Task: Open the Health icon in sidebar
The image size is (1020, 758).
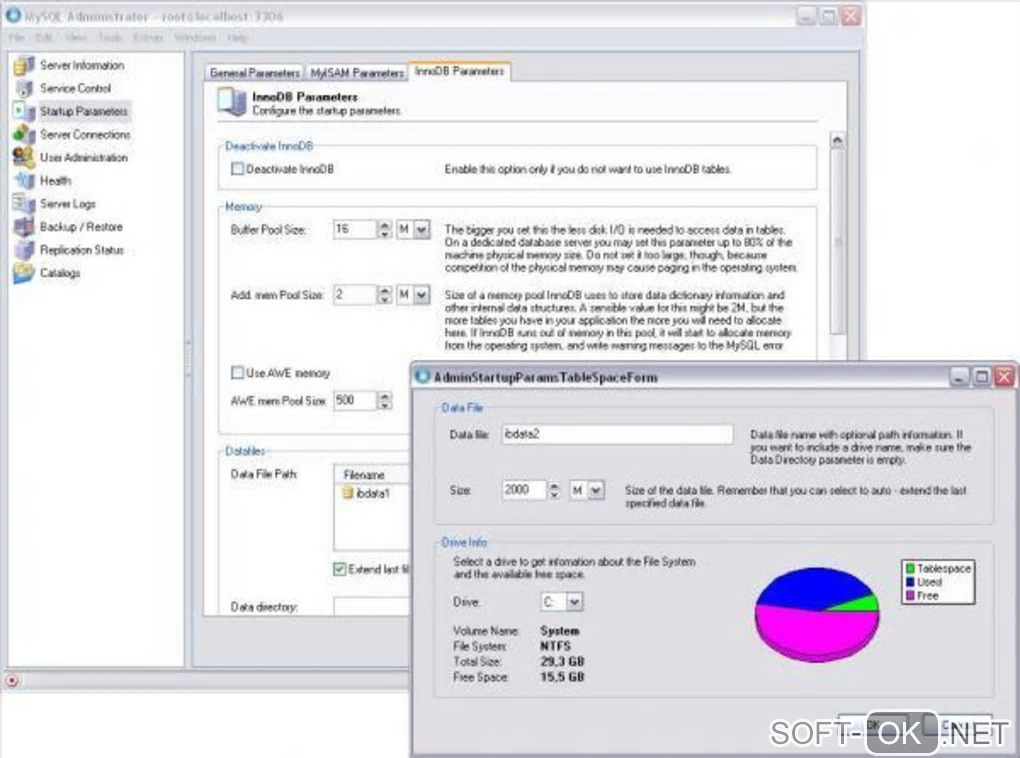Action: (x=24, y=181)
